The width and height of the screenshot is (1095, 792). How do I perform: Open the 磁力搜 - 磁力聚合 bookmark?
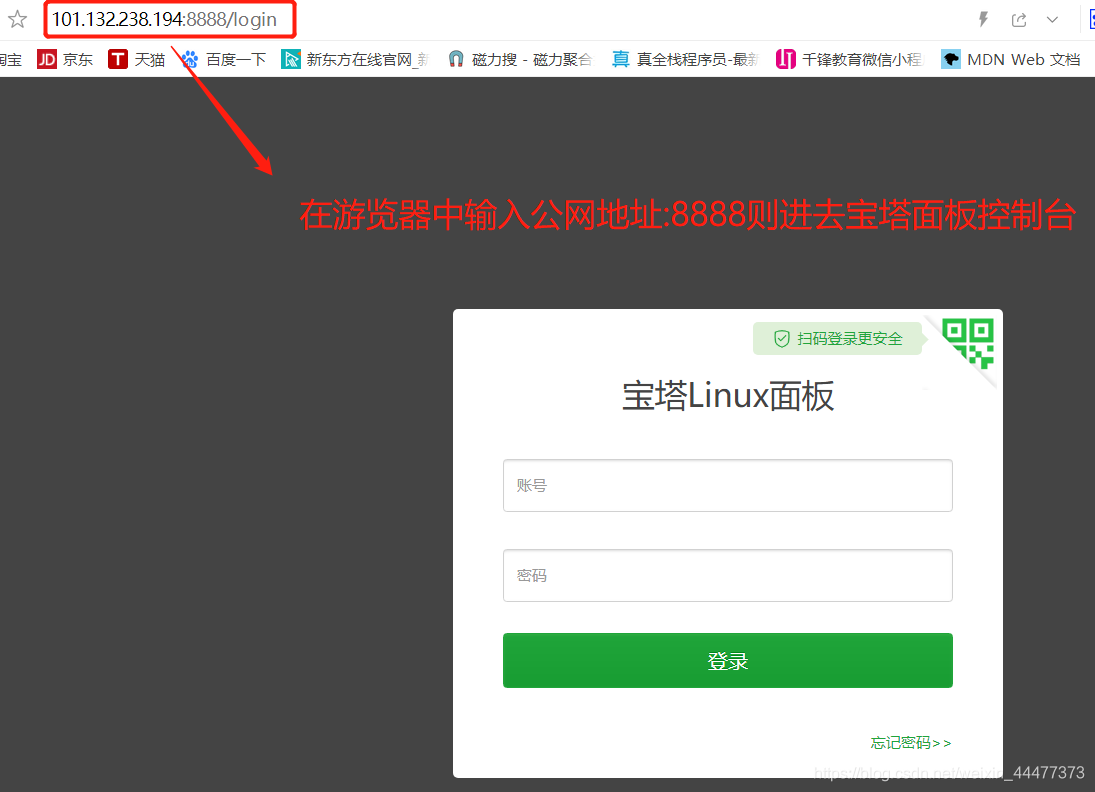[520, 59]
